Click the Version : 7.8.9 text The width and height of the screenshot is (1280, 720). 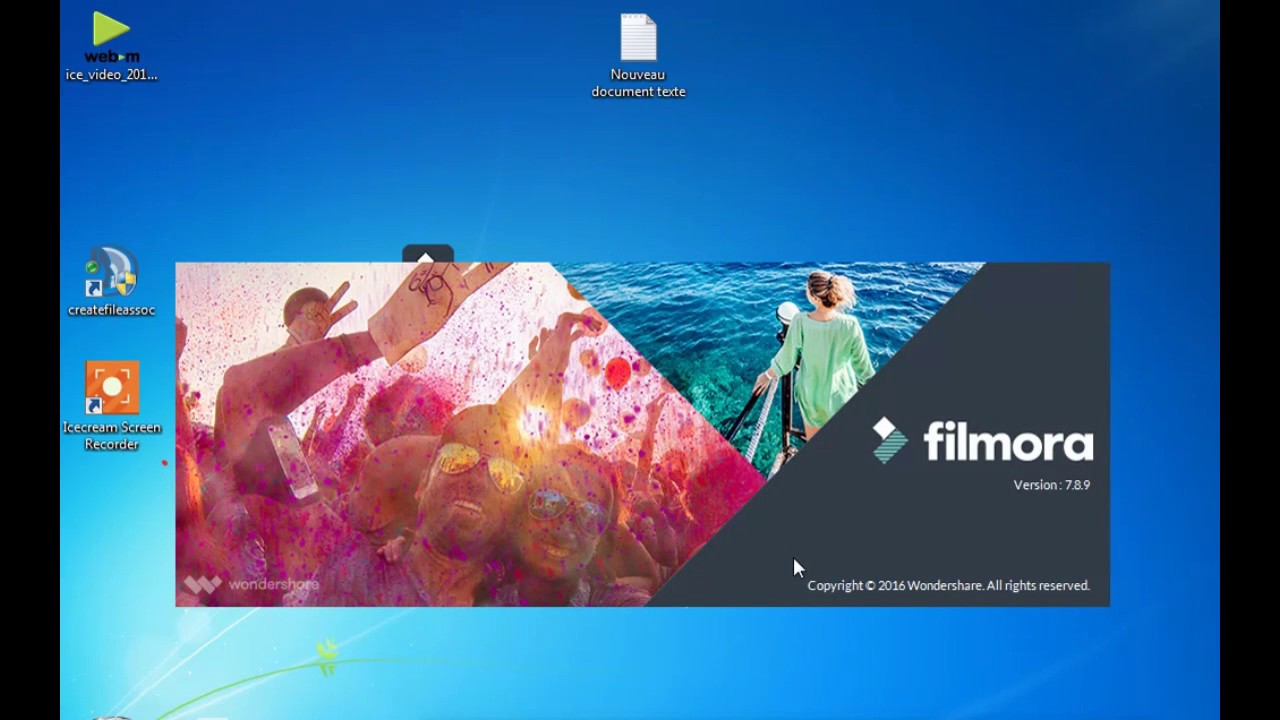point(1051,485)
